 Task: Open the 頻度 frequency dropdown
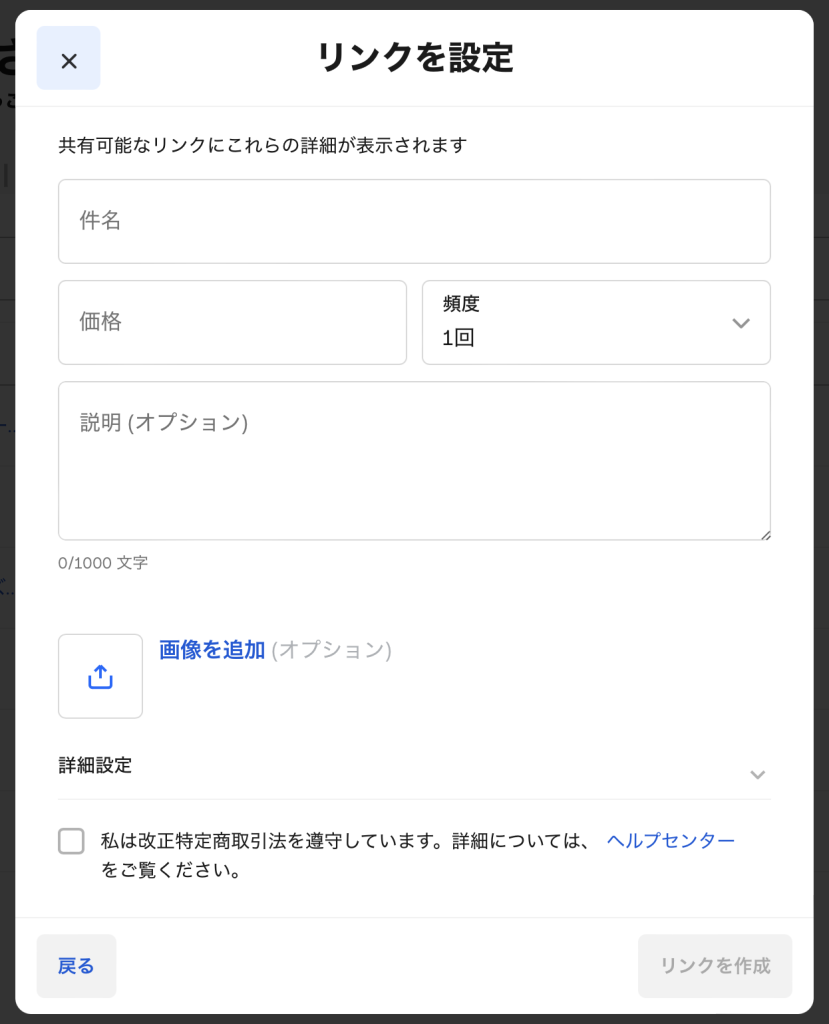pos(595,323)
